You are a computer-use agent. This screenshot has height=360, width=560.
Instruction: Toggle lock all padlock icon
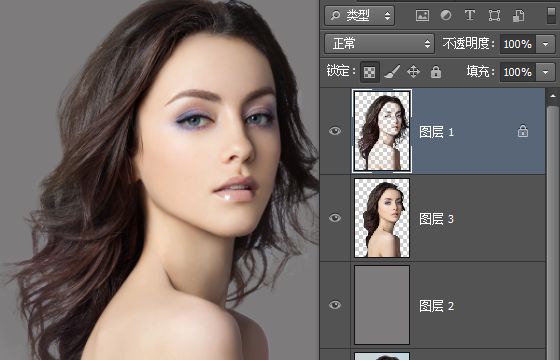pos(436,72)
